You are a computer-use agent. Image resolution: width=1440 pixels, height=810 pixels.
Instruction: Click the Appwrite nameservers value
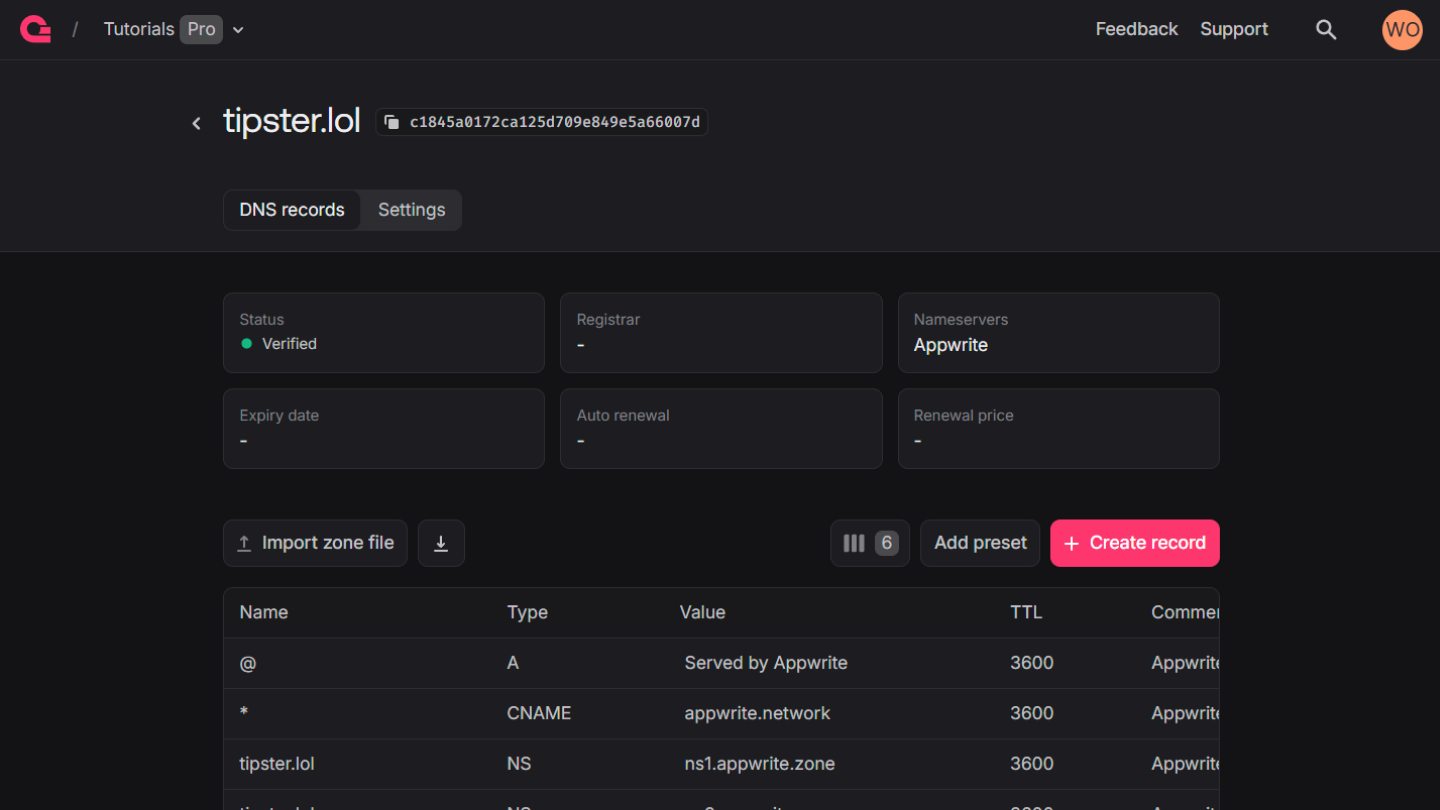(x=950, y=345)
